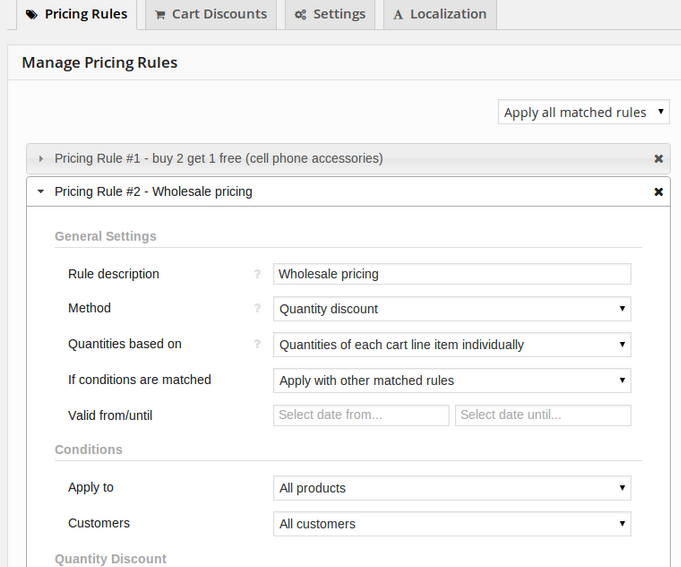The height and width of the screenshot is (567, 681).
Task: Open the Apply to dropdown
Action: [x=452, y=488]
